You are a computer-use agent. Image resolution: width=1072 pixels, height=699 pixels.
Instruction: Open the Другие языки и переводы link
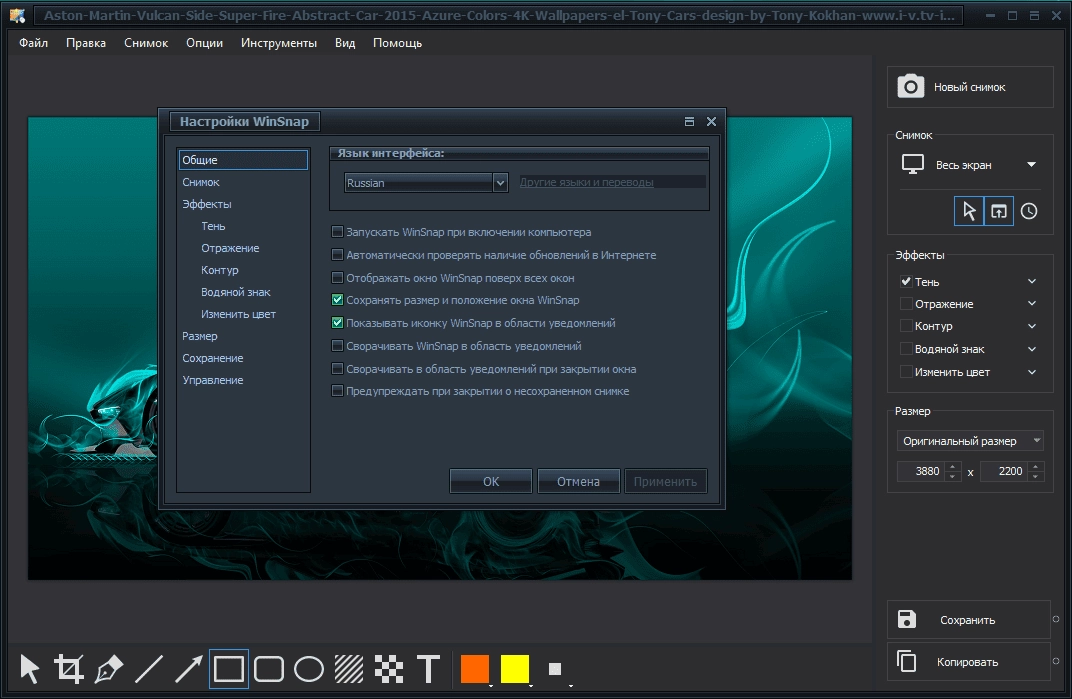coord(586,182)
